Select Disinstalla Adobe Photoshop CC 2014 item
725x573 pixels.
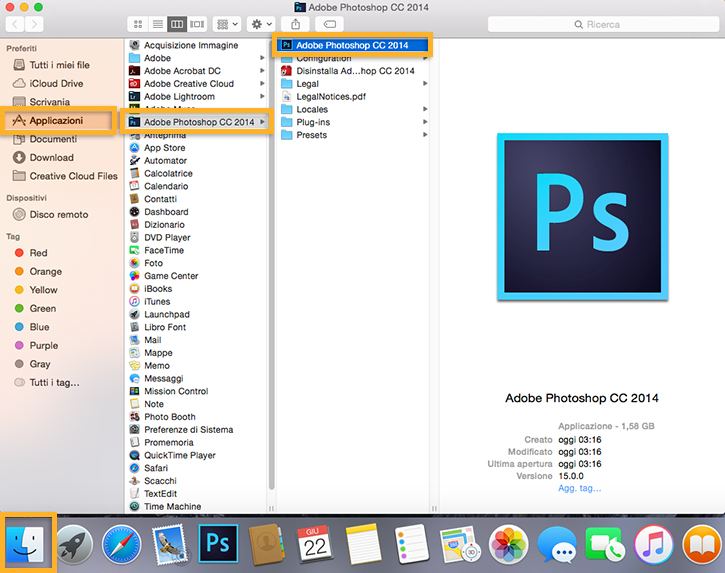click(354, 71)
